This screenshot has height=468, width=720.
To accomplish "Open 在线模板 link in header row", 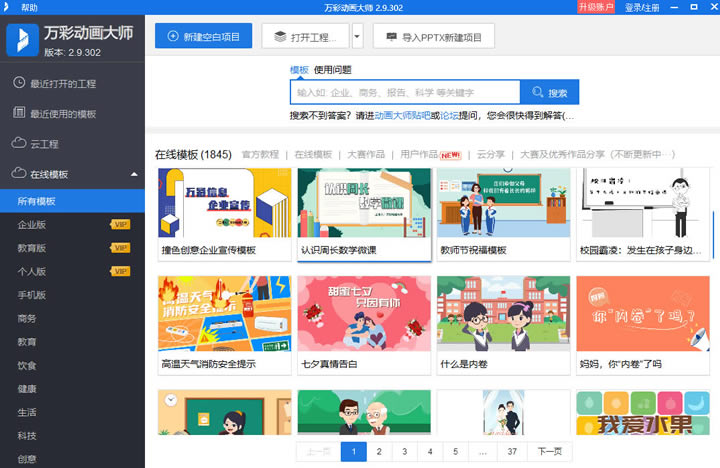I will pyautogui.click(x=313, y=154).
